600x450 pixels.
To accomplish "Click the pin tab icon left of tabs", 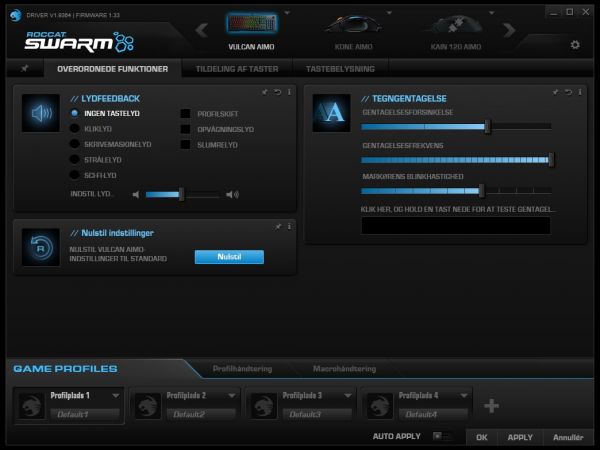I will click(x=25, y=68).
